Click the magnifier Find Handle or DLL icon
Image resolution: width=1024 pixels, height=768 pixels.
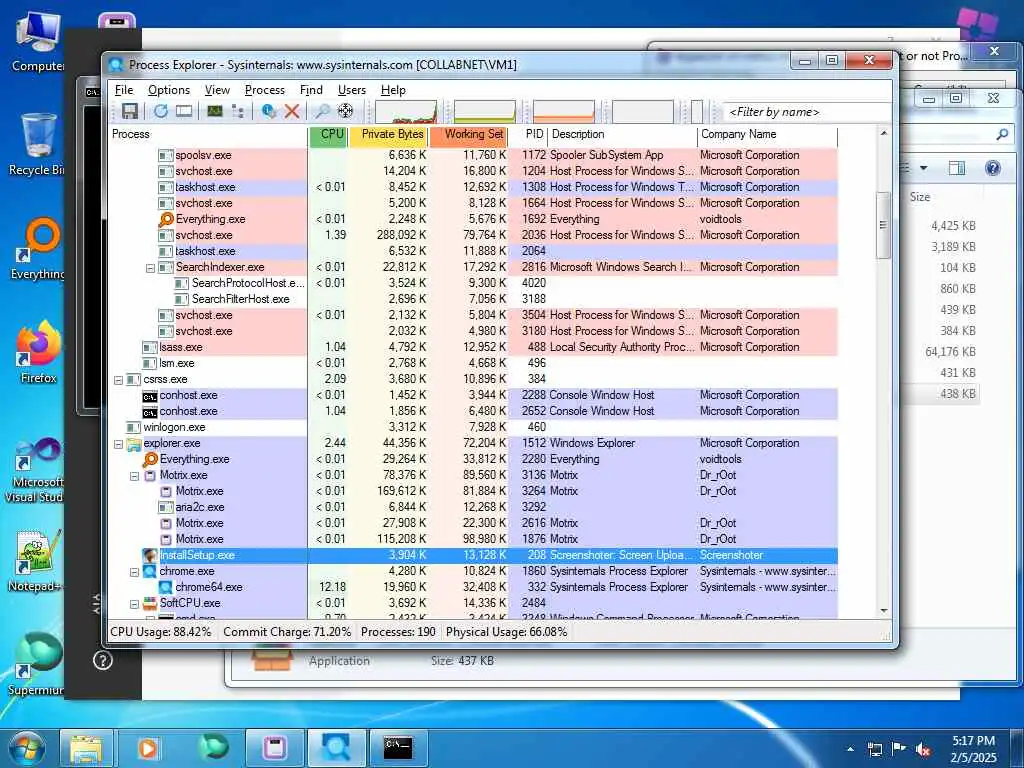click(323, 112)
